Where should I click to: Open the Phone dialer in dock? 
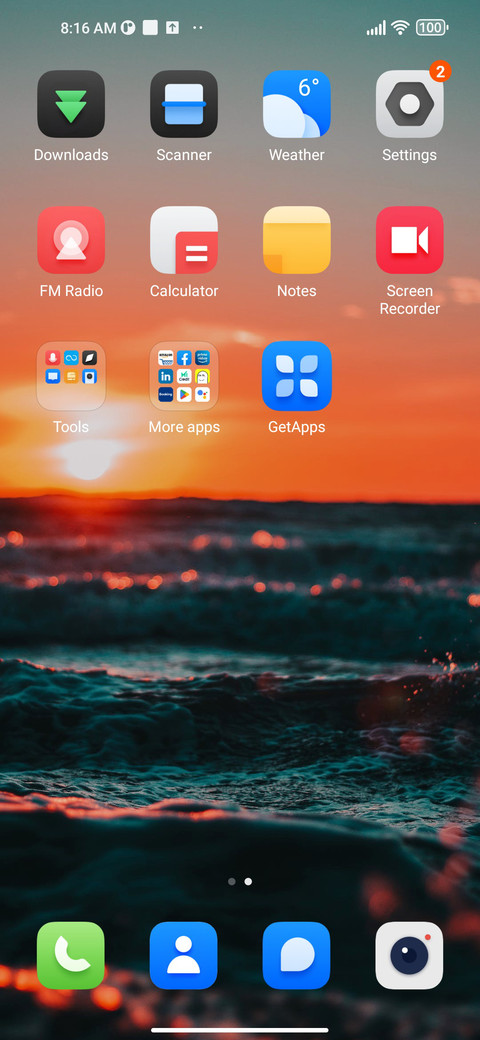tap(71, 956)
